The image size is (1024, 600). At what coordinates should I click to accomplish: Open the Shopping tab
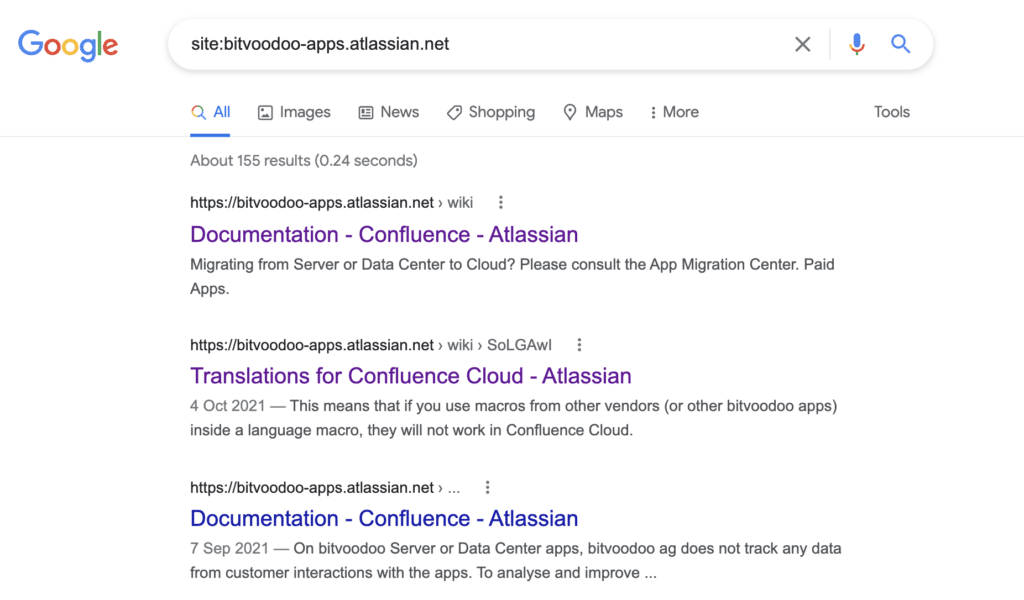[490, 112]
